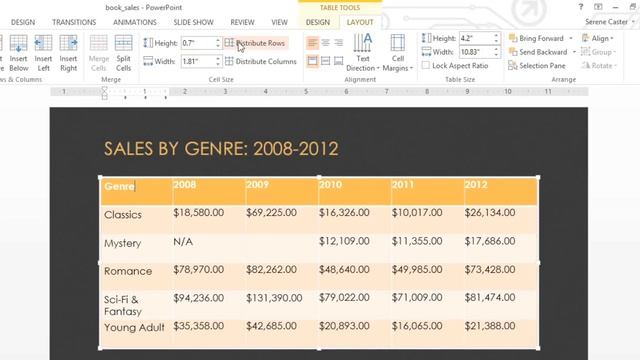The image size is (640, 360).
Task: Open the Cell Margins dropdown
Action: pos(398,53)
